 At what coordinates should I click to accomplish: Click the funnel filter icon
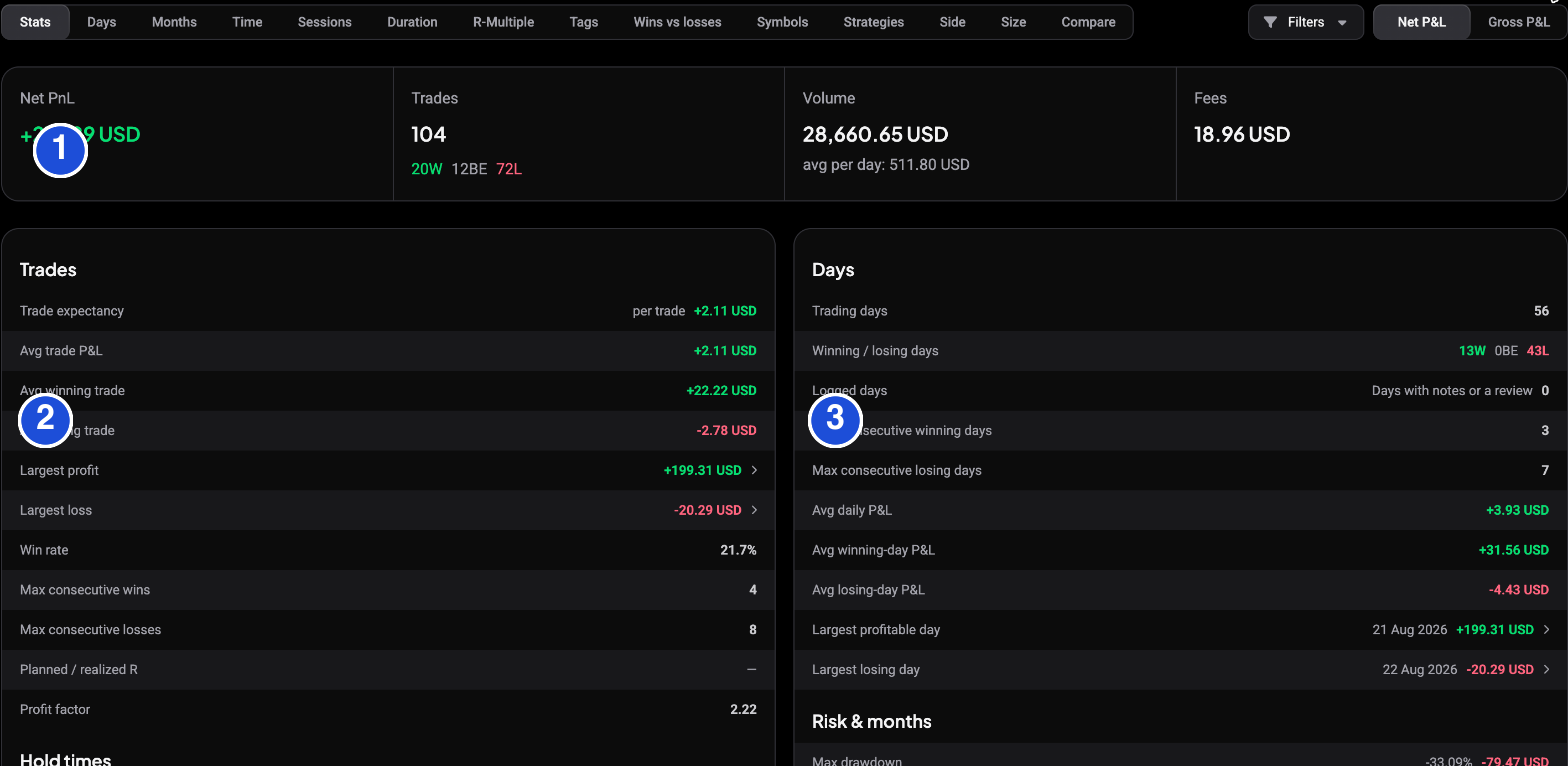[x=1270, y=22]
